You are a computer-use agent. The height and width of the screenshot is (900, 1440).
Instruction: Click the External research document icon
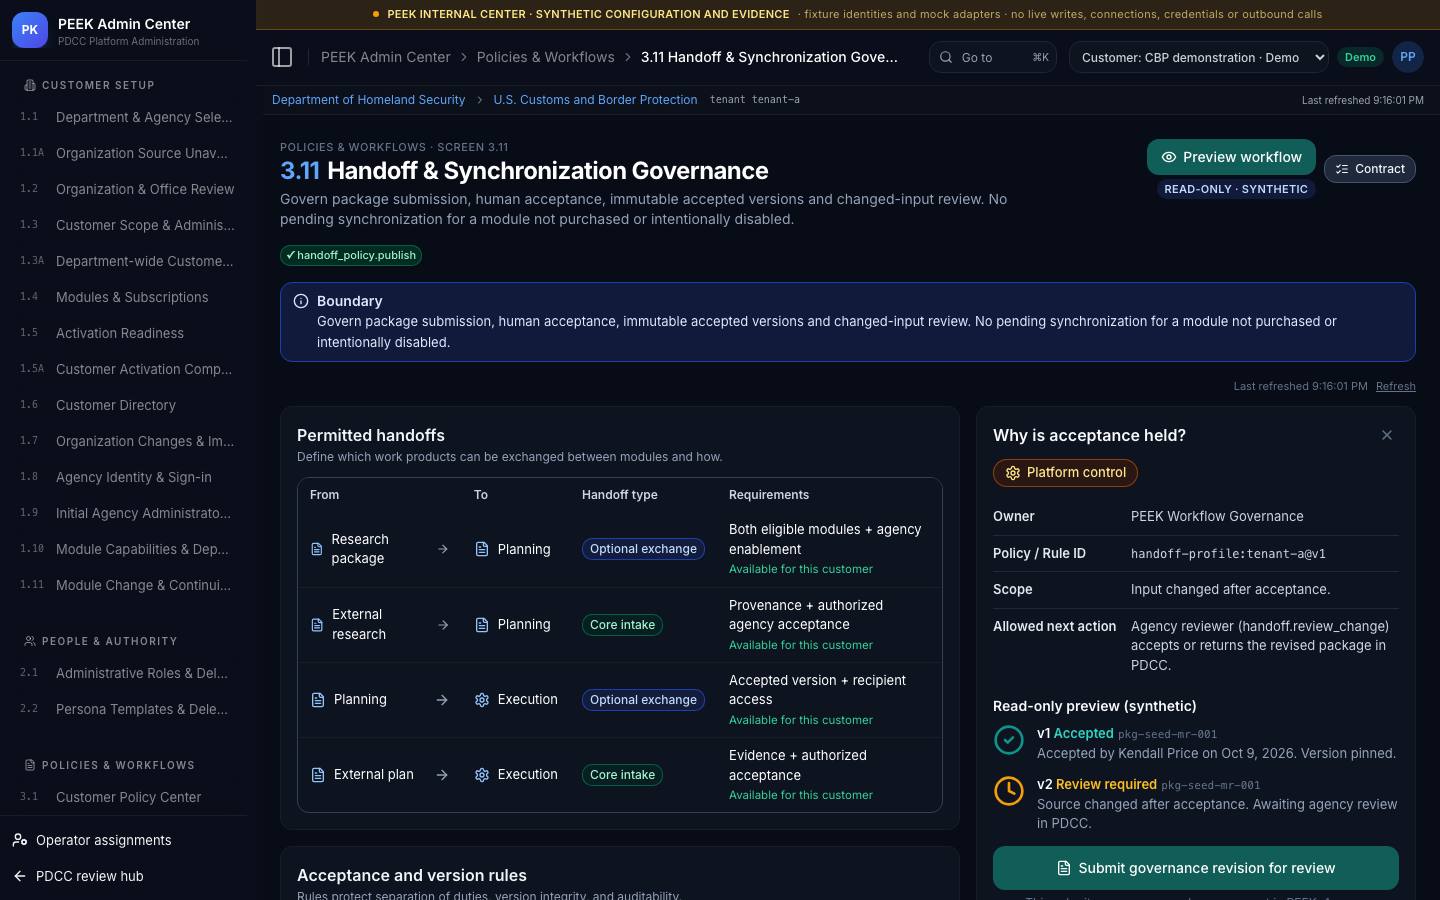(317, 625)
